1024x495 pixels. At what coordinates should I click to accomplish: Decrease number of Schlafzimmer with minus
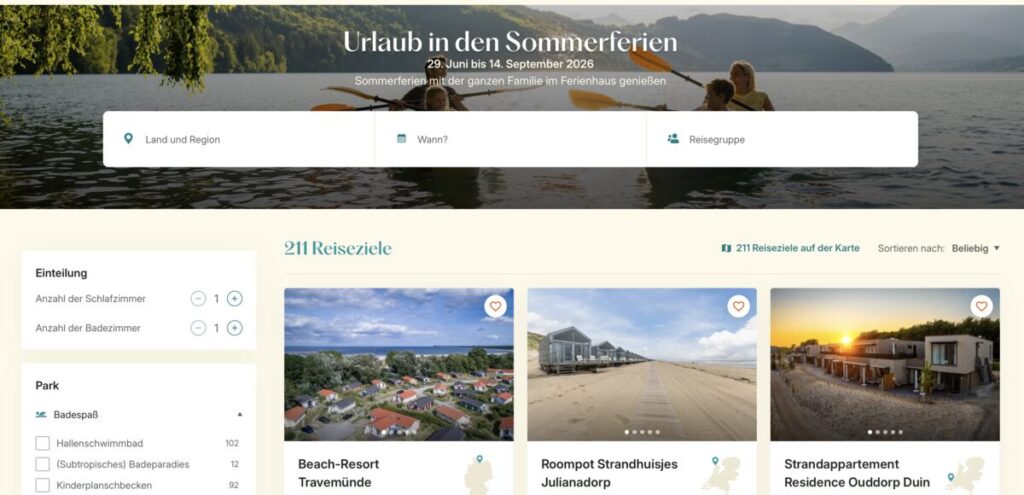[198, 298]
